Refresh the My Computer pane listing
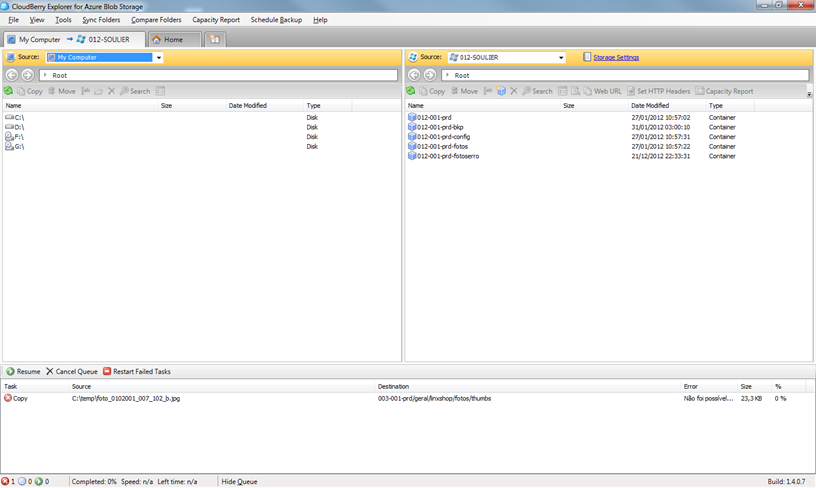 (x=8, y=91)
